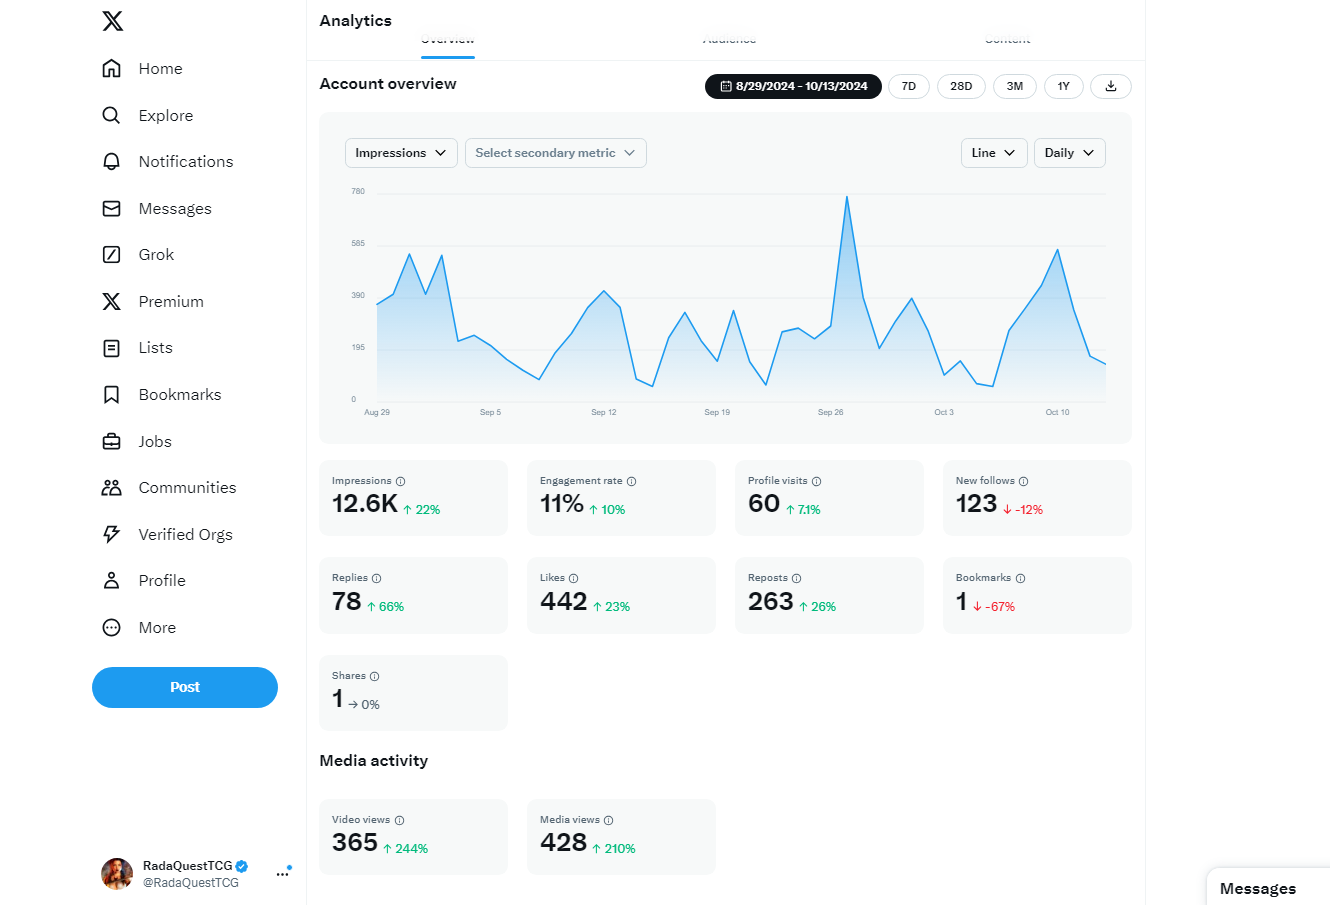Click the Media views 428 value
Screen dimensions: 1330x905
(x=564, y=842)
